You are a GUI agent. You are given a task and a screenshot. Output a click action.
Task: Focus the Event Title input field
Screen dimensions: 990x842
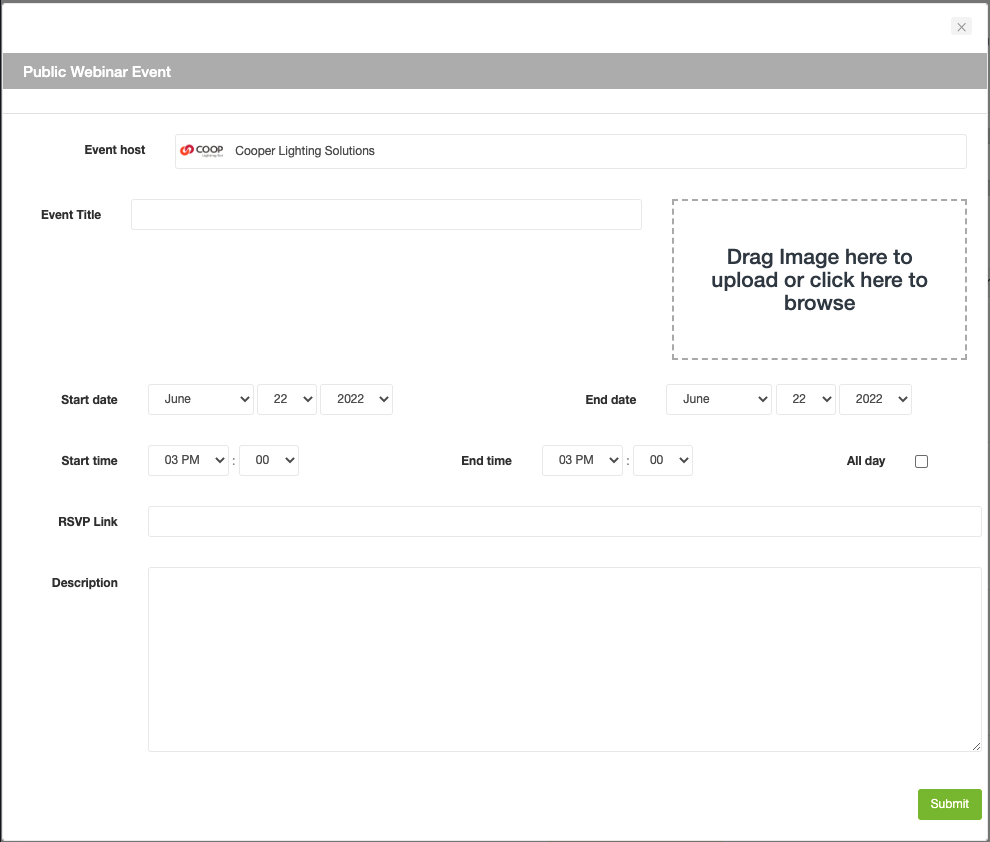click(386, 215)
